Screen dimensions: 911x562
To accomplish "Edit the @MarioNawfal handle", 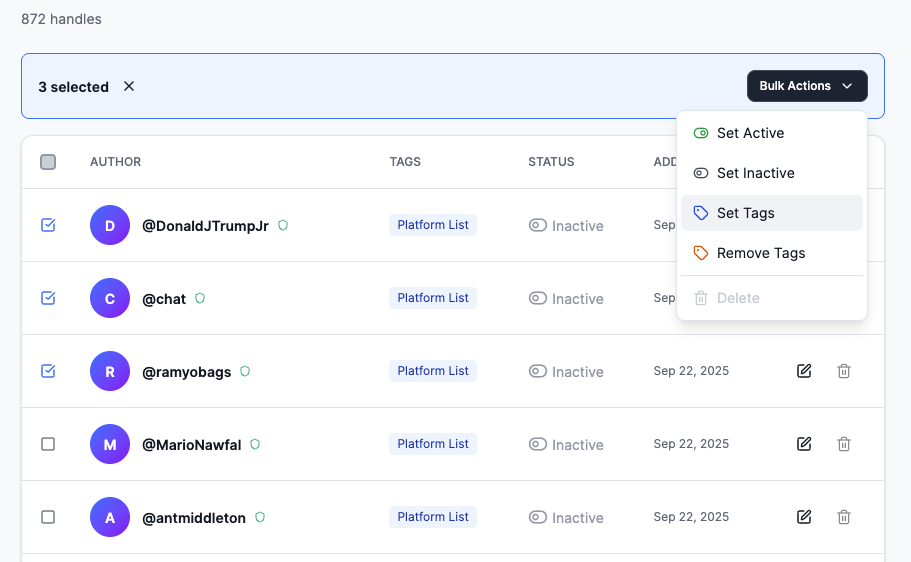I will pyautogui.click(x=804, y=444).
